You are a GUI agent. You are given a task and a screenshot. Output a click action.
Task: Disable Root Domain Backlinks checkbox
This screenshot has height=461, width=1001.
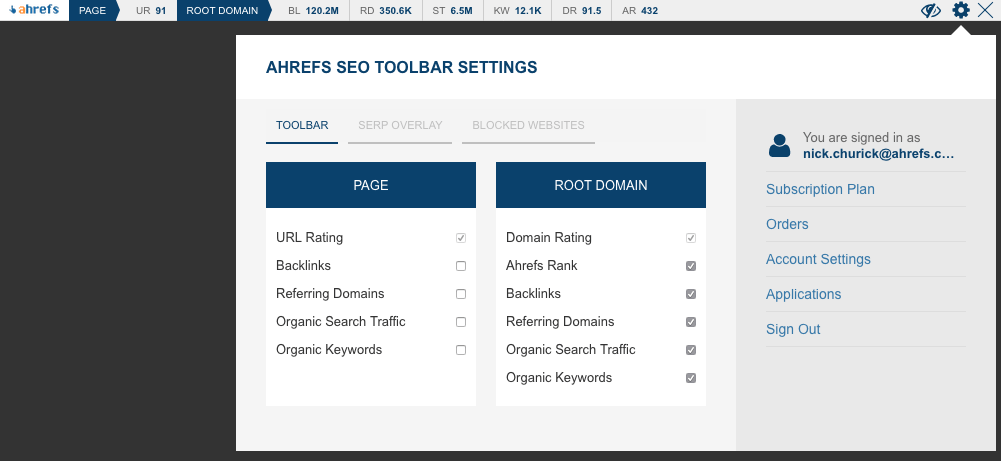[691, 294]
